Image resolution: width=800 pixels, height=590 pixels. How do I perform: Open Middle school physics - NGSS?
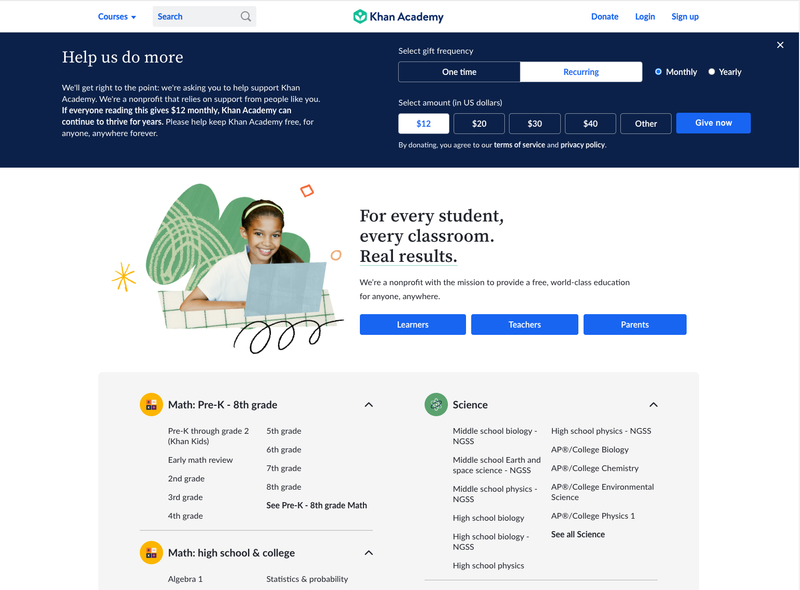494,494
